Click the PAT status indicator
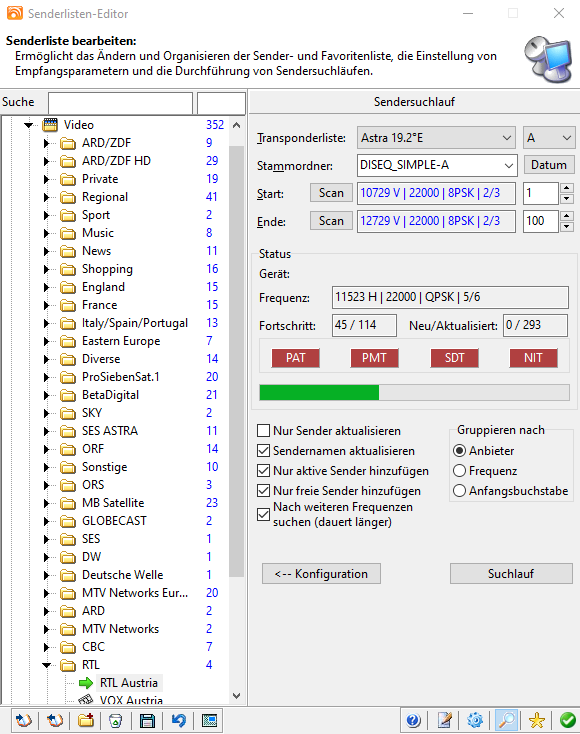Image resolution: width=580 pixels, height=734 pixels. tap(296, 358)
